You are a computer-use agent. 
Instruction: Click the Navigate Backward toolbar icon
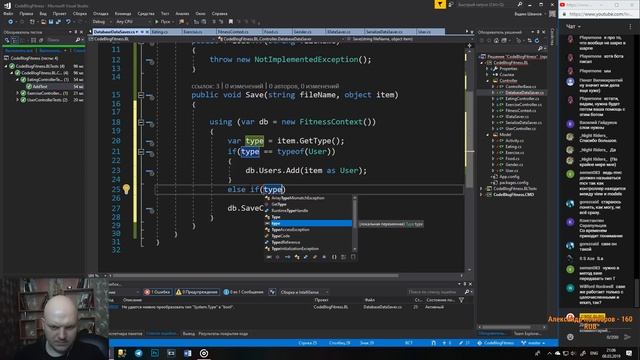click(11, 22)
